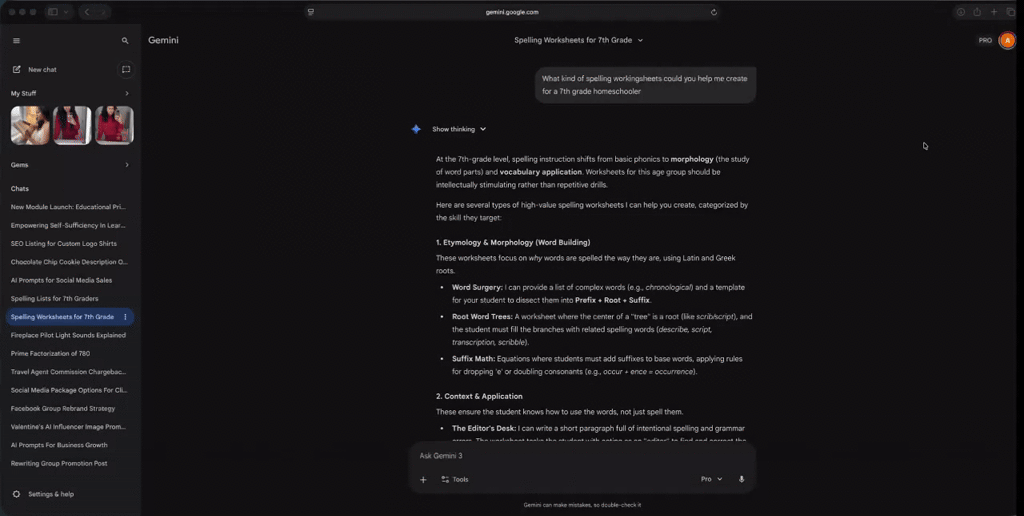Toggle the Safari sidebar panel

click(x=52, y=12)
